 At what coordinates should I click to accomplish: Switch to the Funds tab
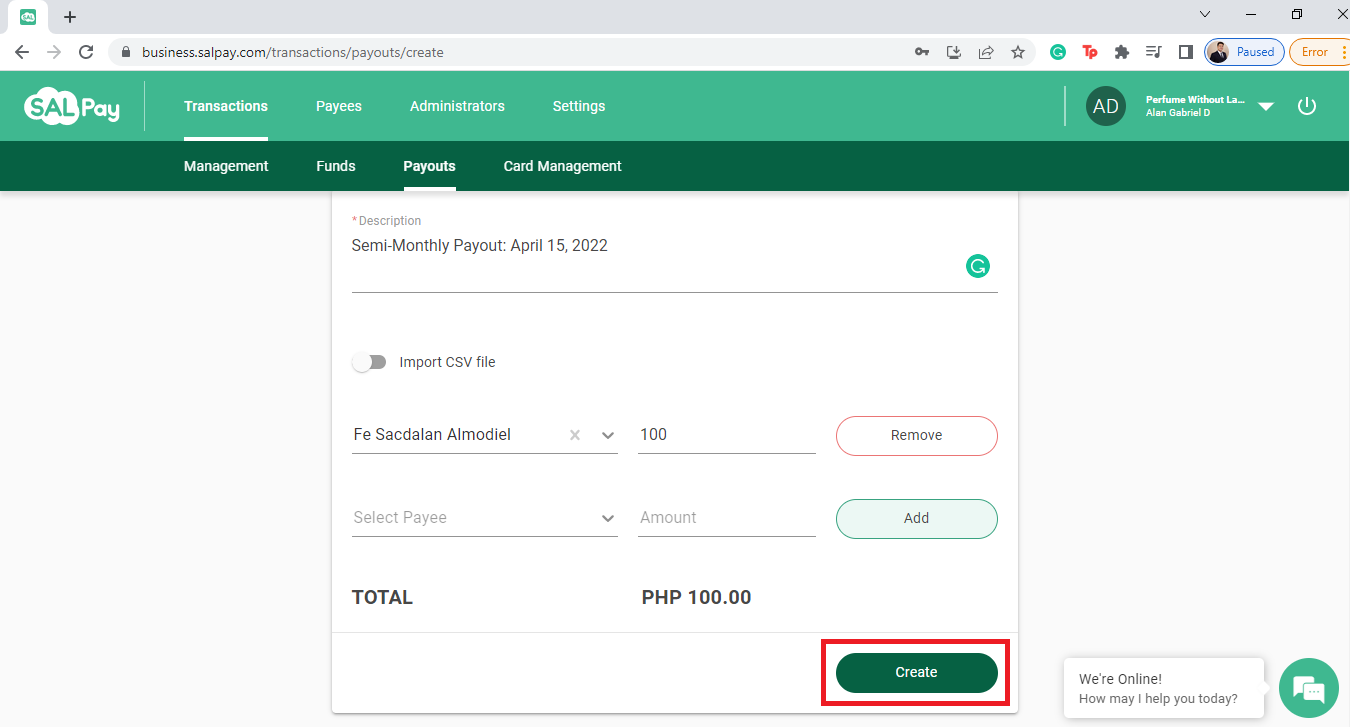(336, 166)
